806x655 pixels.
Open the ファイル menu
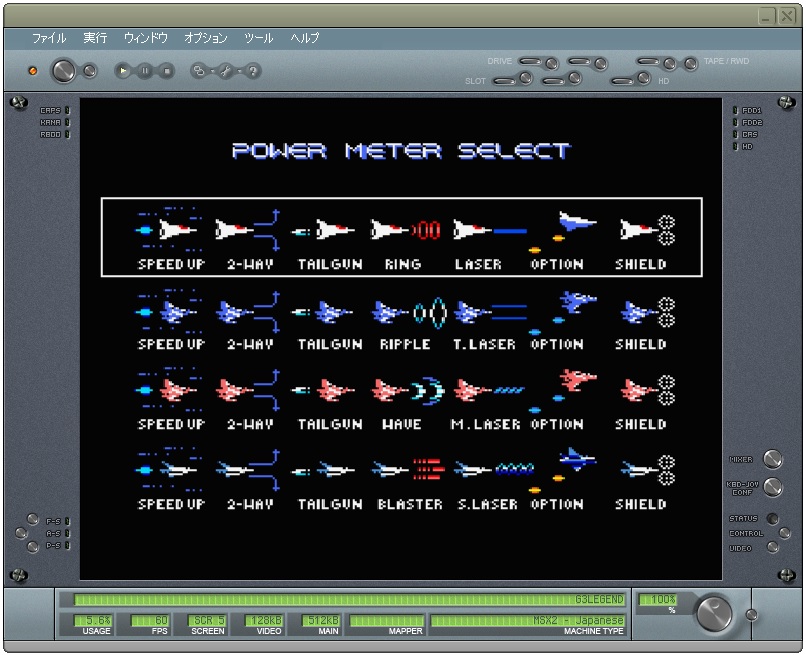coord(49,38)
